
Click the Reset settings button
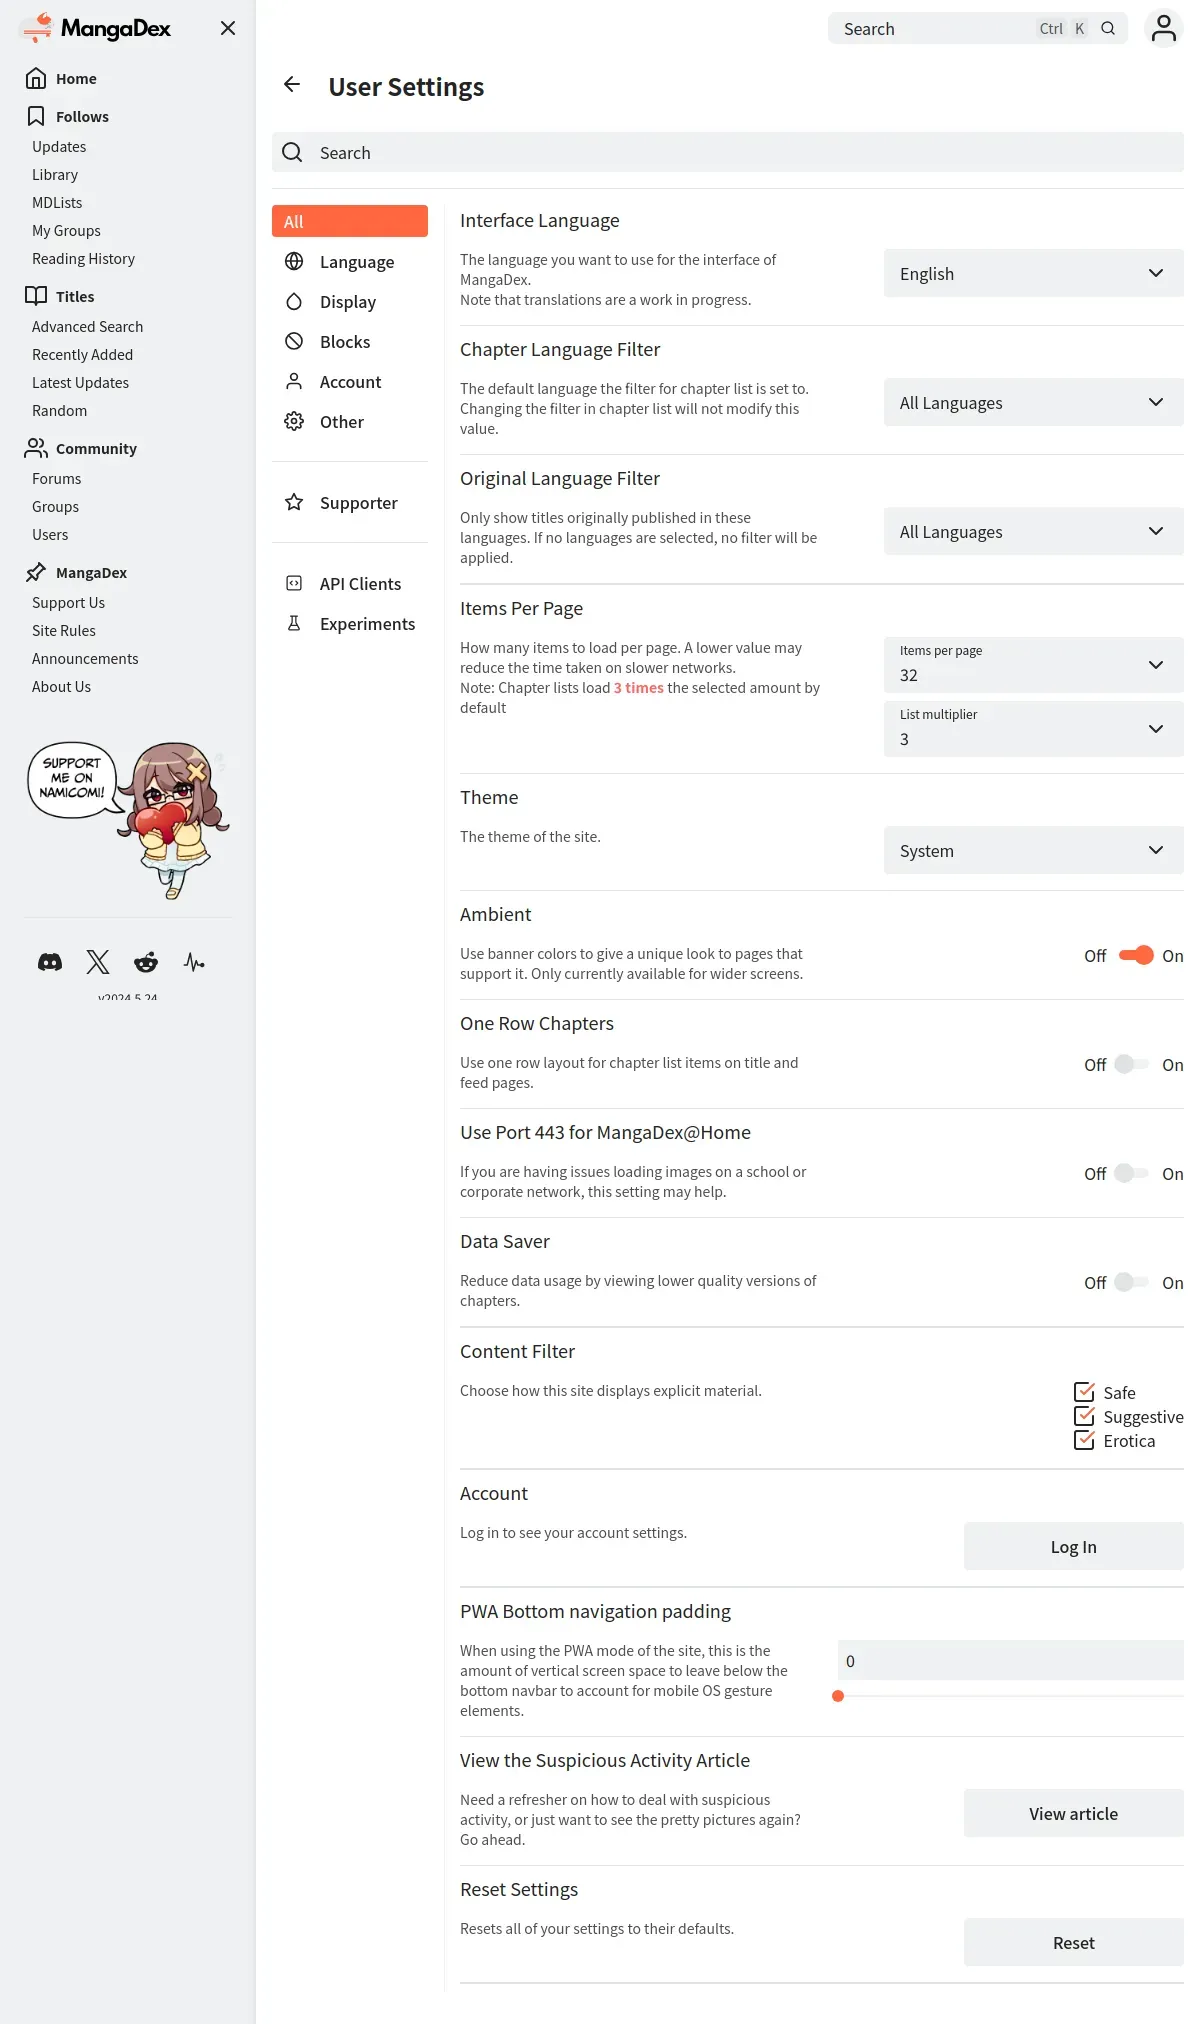(1074, 1942)
